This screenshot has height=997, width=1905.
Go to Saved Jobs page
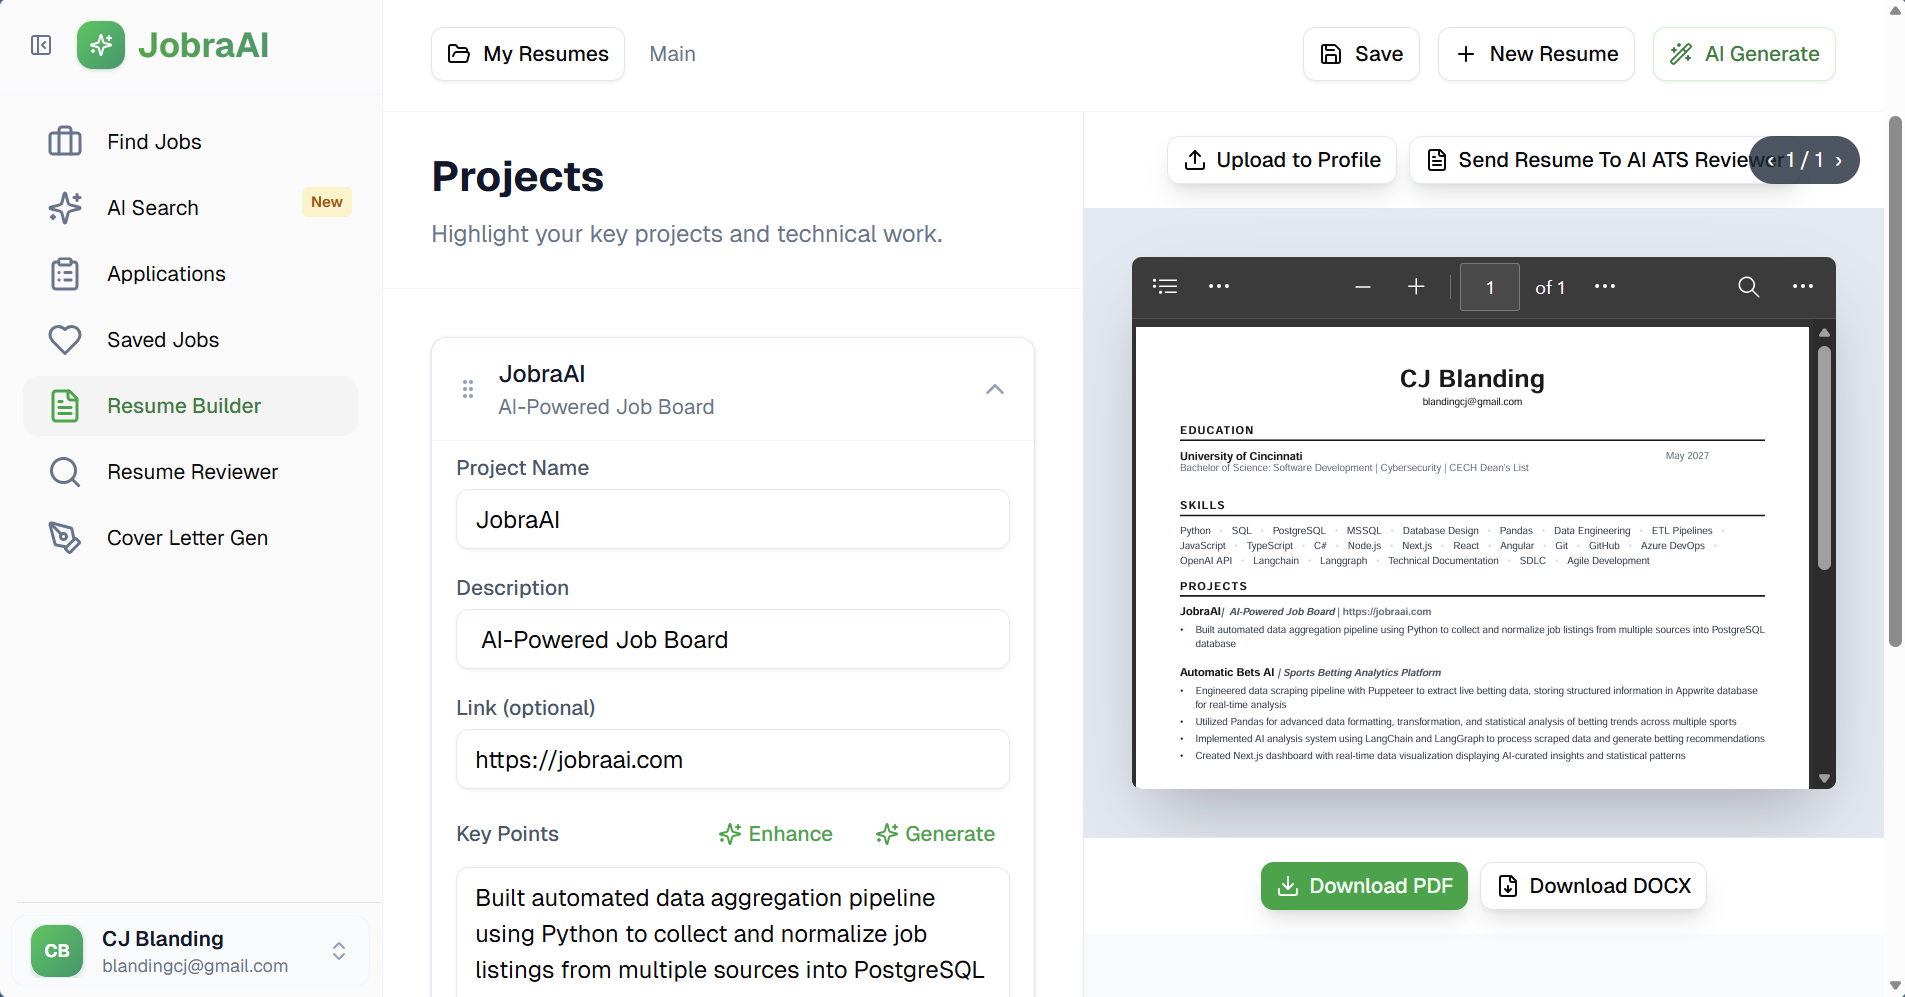click(190, 339)
